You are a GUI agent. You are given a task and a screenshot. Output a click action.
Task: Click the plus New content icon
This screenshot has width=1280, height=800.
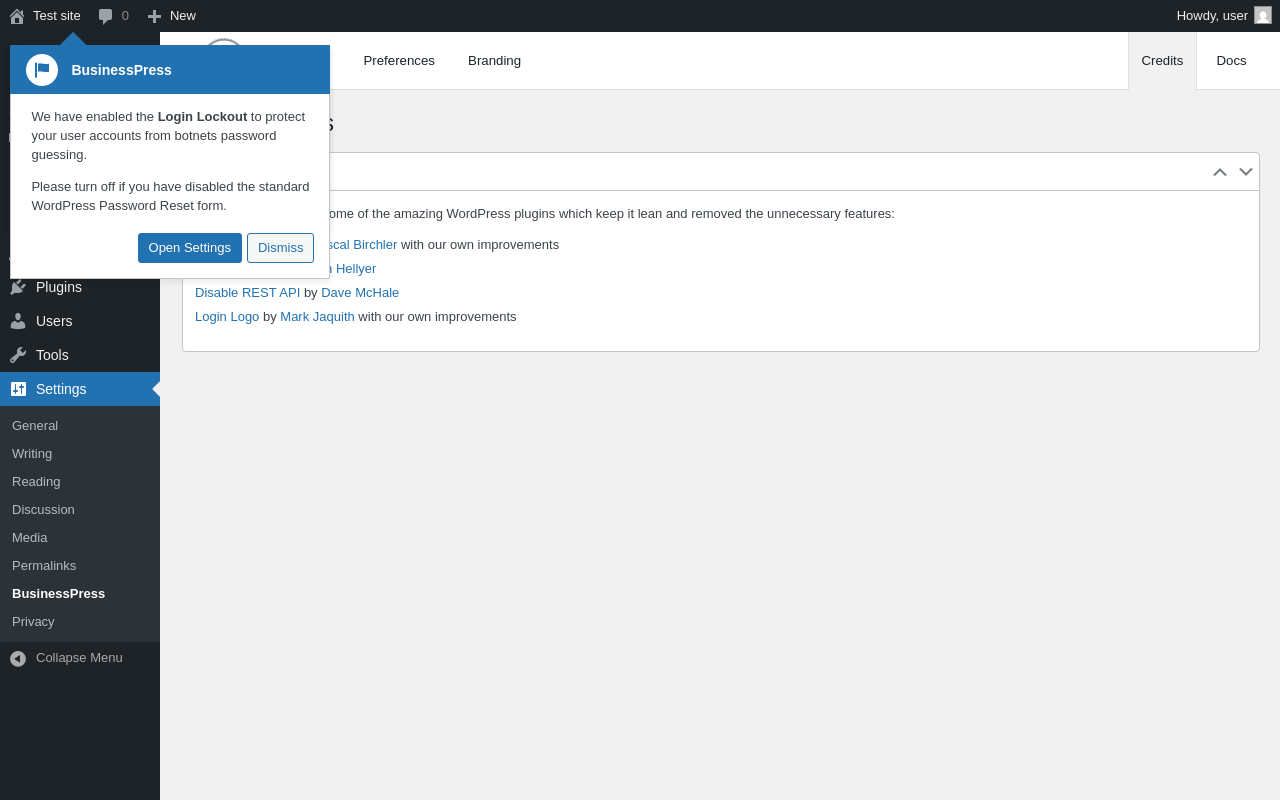pyautogui.click(x=154, y=16)
